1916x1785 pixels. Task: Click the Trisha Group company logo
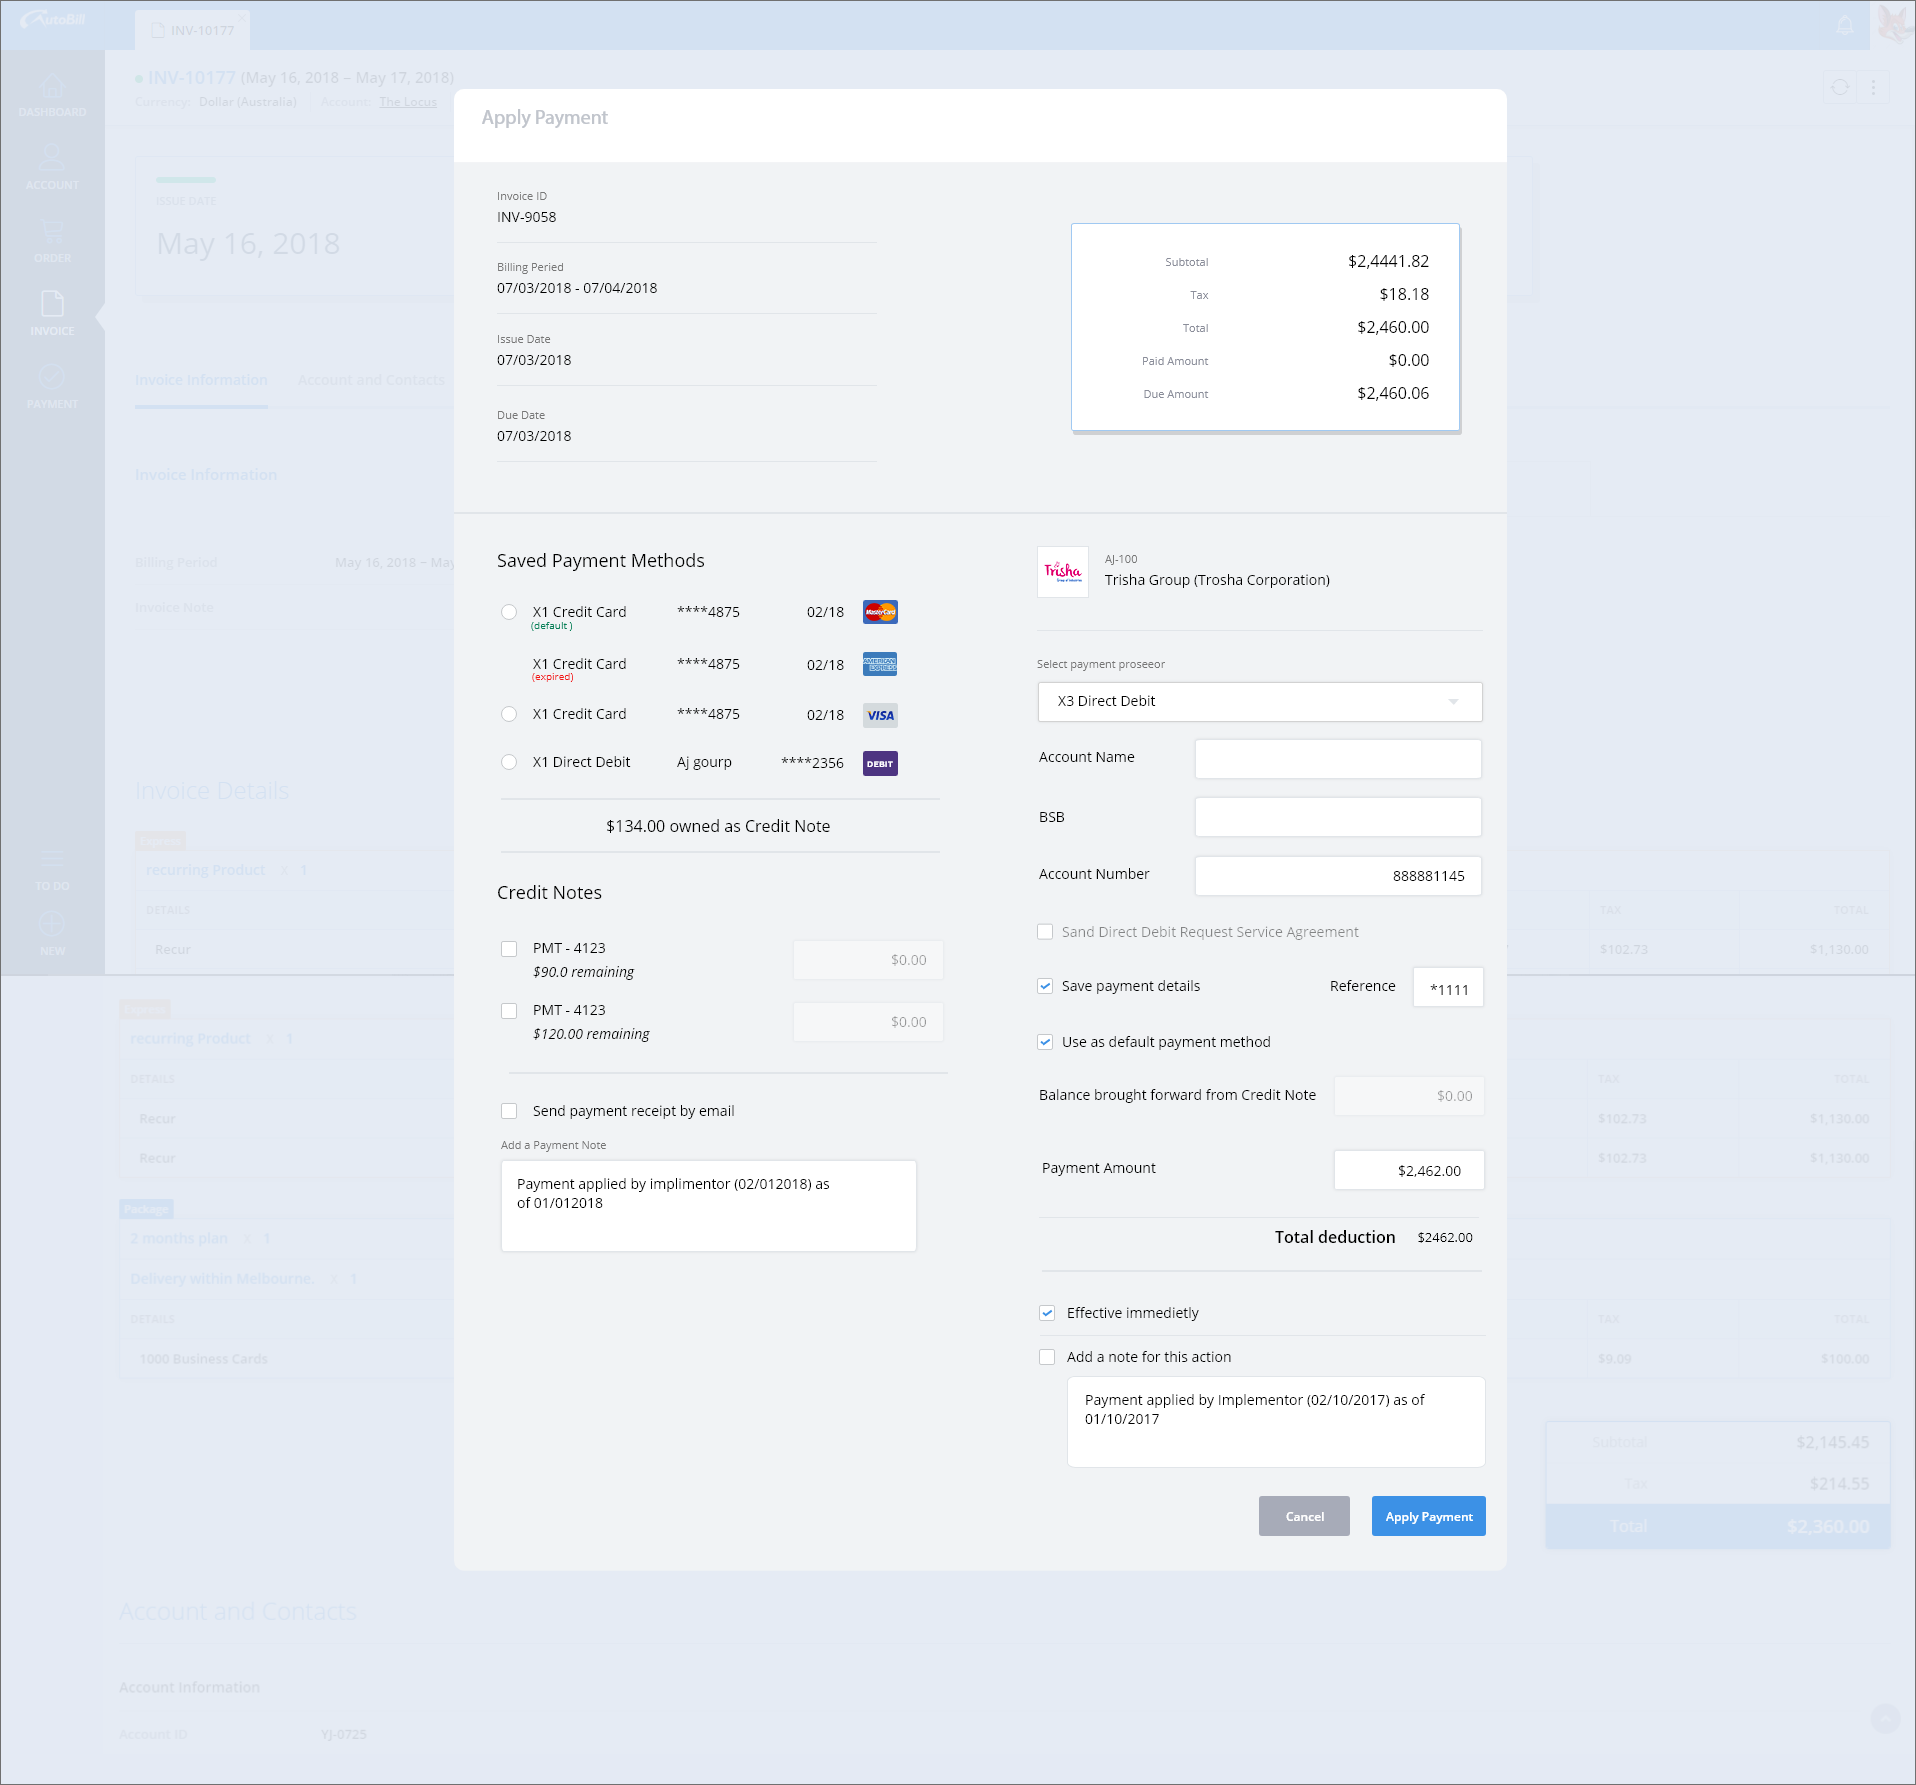pos(1062,572)
